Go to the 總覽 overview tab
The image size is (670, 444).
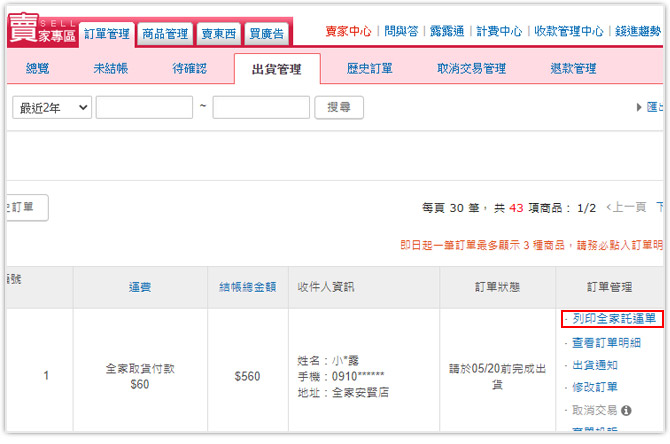[x=37, y=69]
